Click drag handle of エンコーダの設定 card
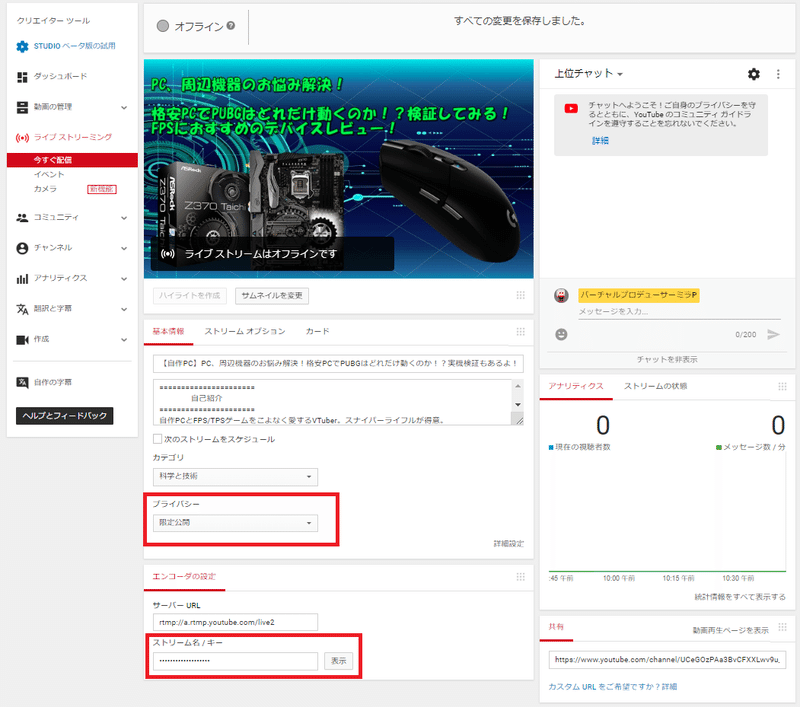Screen dimensions: 800x707 point(520,577)
